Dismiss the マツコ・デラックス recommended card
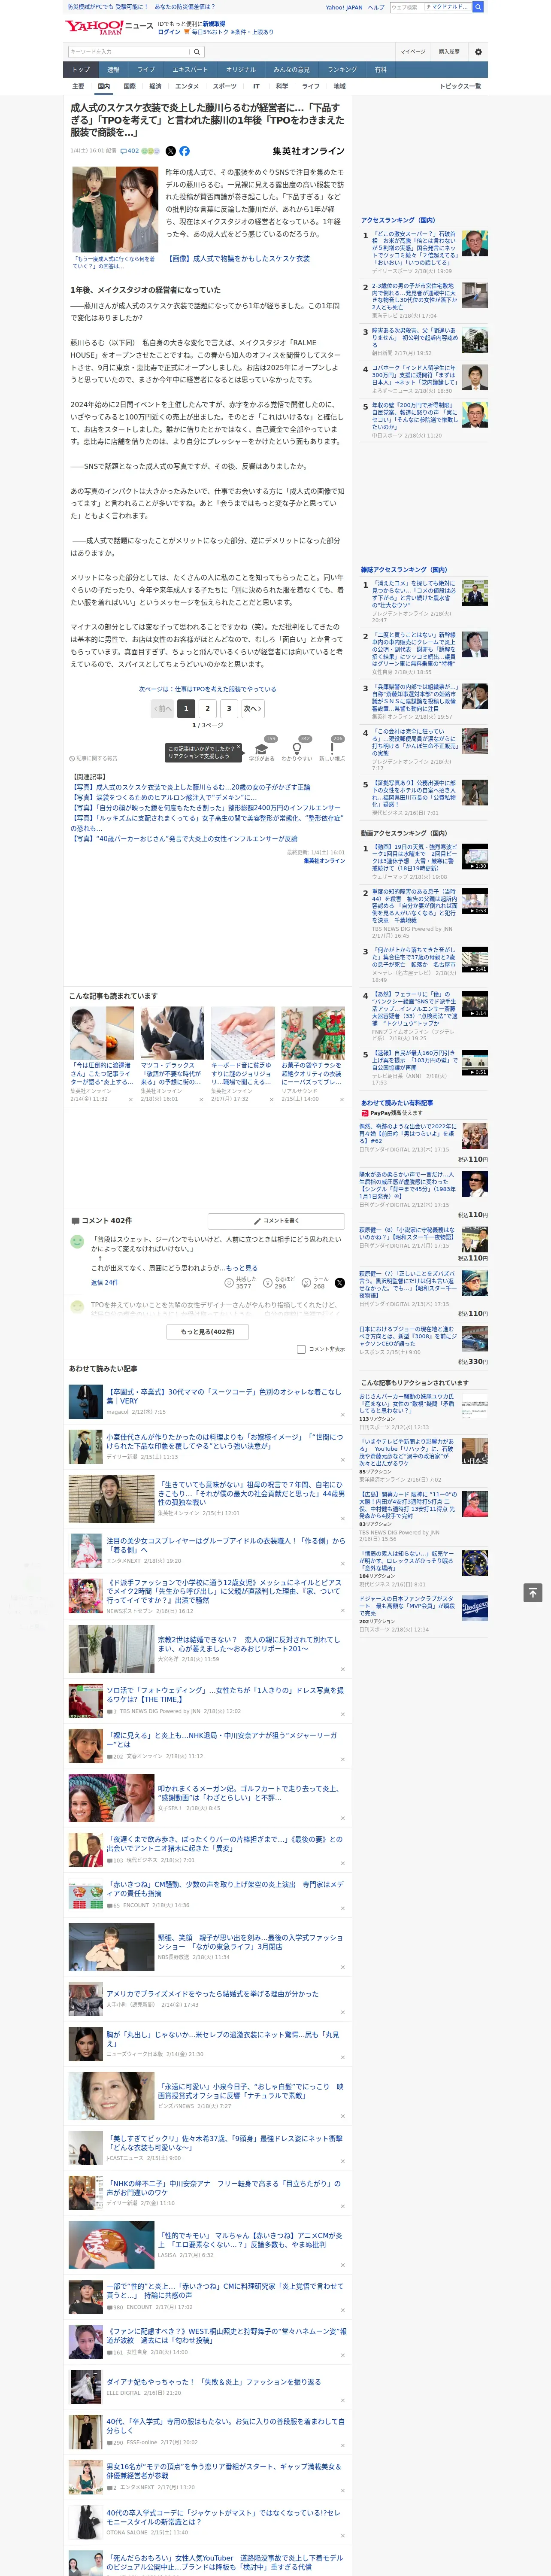The width and height of the screenshot is (551, 2576). [x=200, y=1099]
